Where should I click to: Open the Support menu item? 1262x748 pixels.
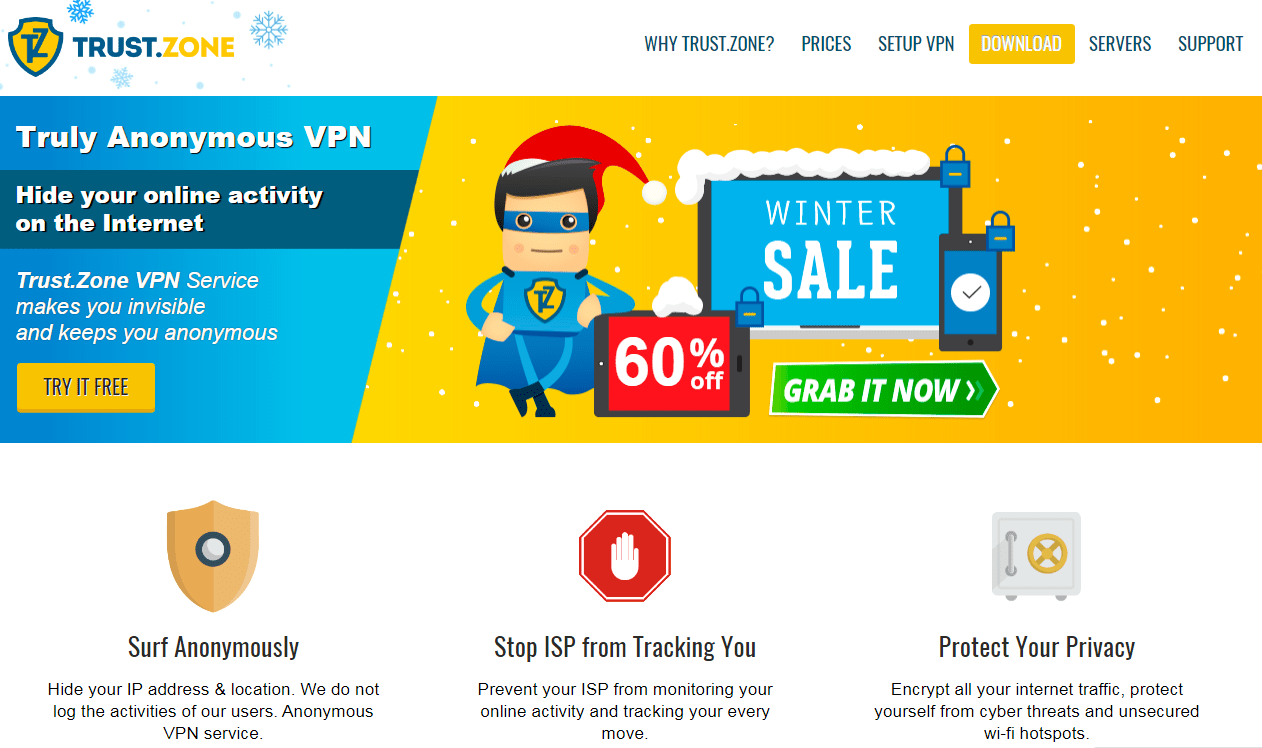(1211, 44)
